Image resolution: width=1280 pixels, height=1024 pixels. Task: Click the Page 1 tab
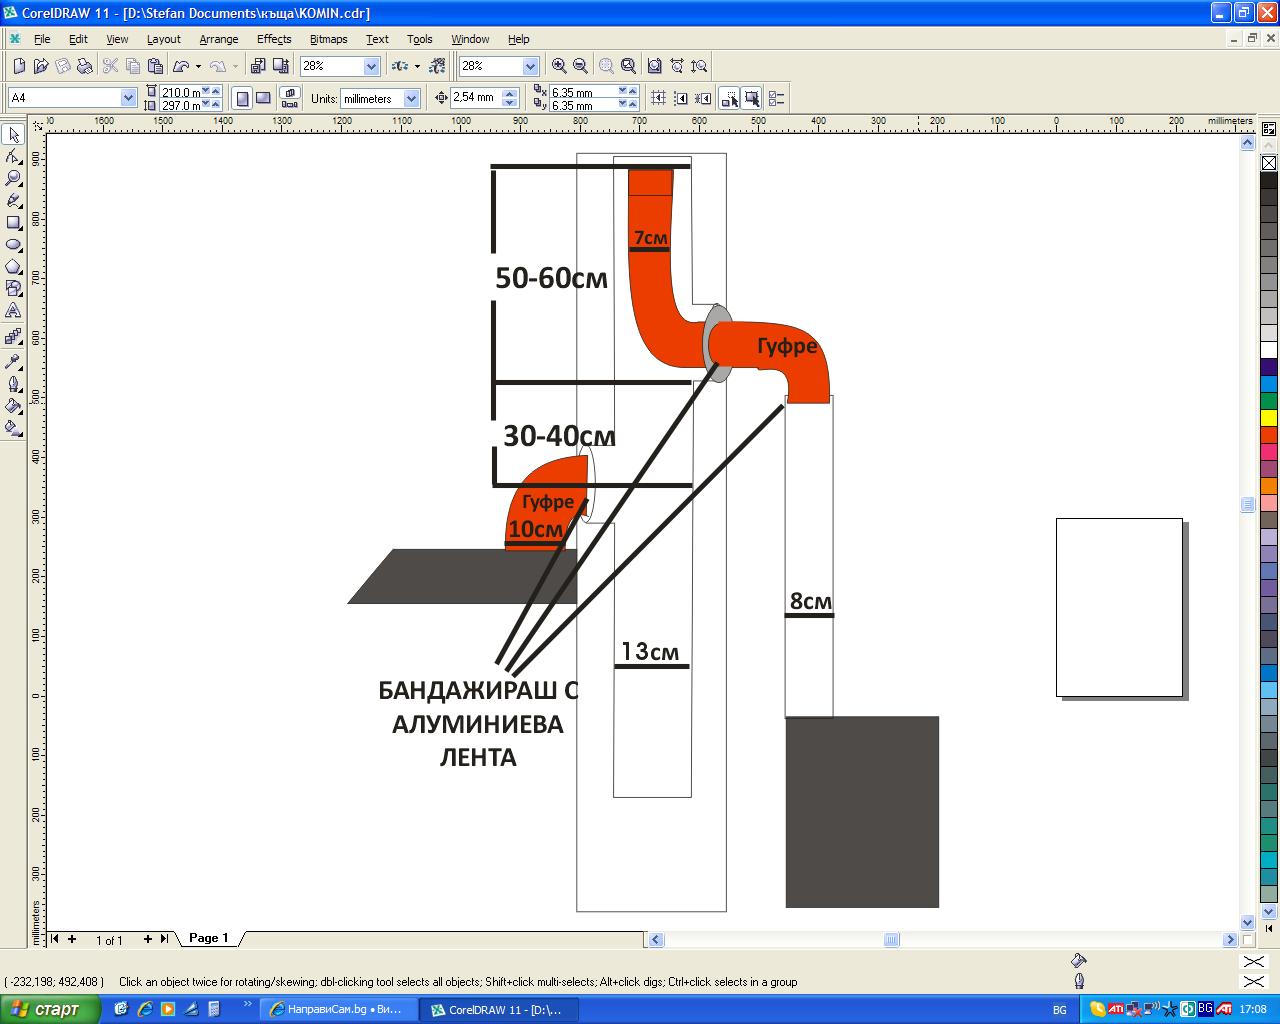click(208, 938)
